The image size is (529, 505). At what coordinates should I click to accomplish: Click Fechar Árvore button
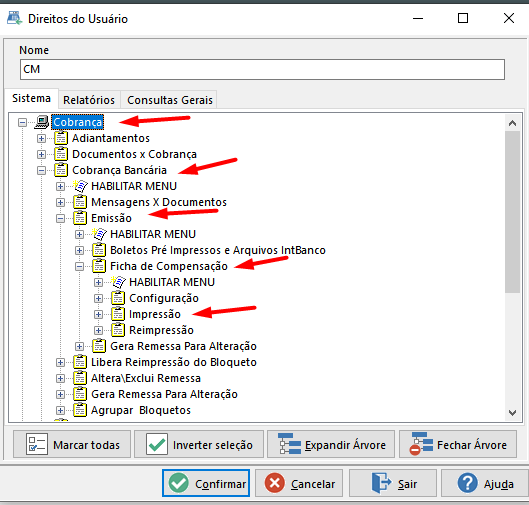[x=458, y=444]
